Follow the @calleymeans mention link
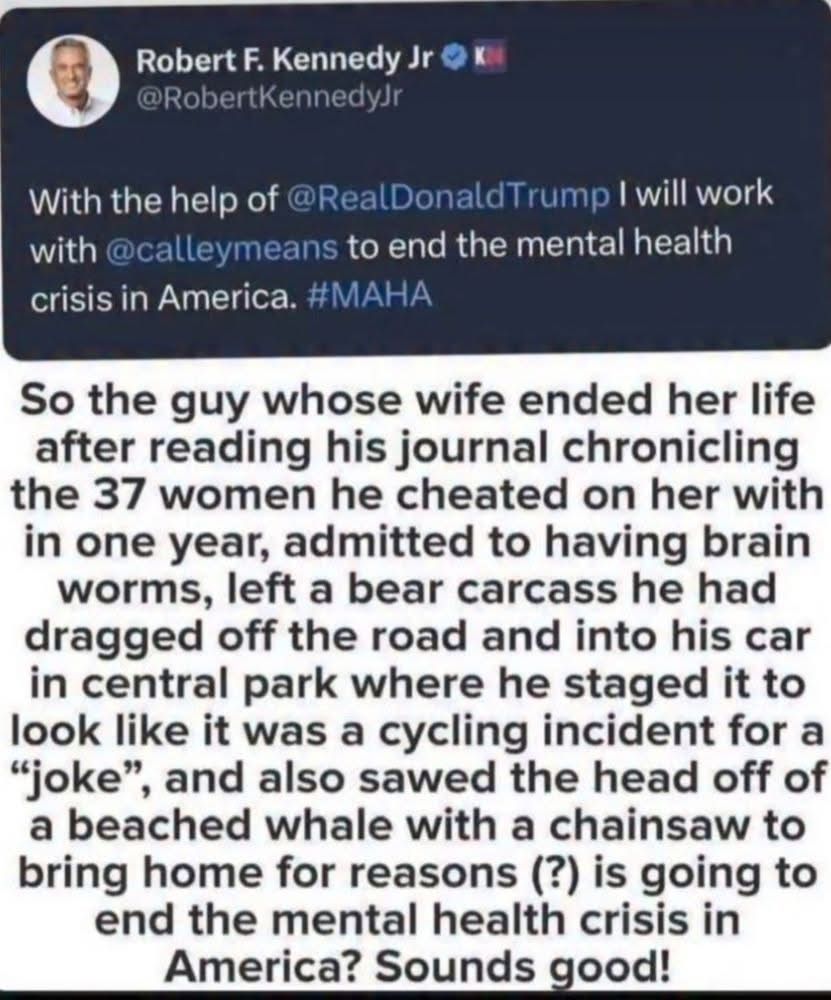 pyautogui.click(x=219, y=245)
